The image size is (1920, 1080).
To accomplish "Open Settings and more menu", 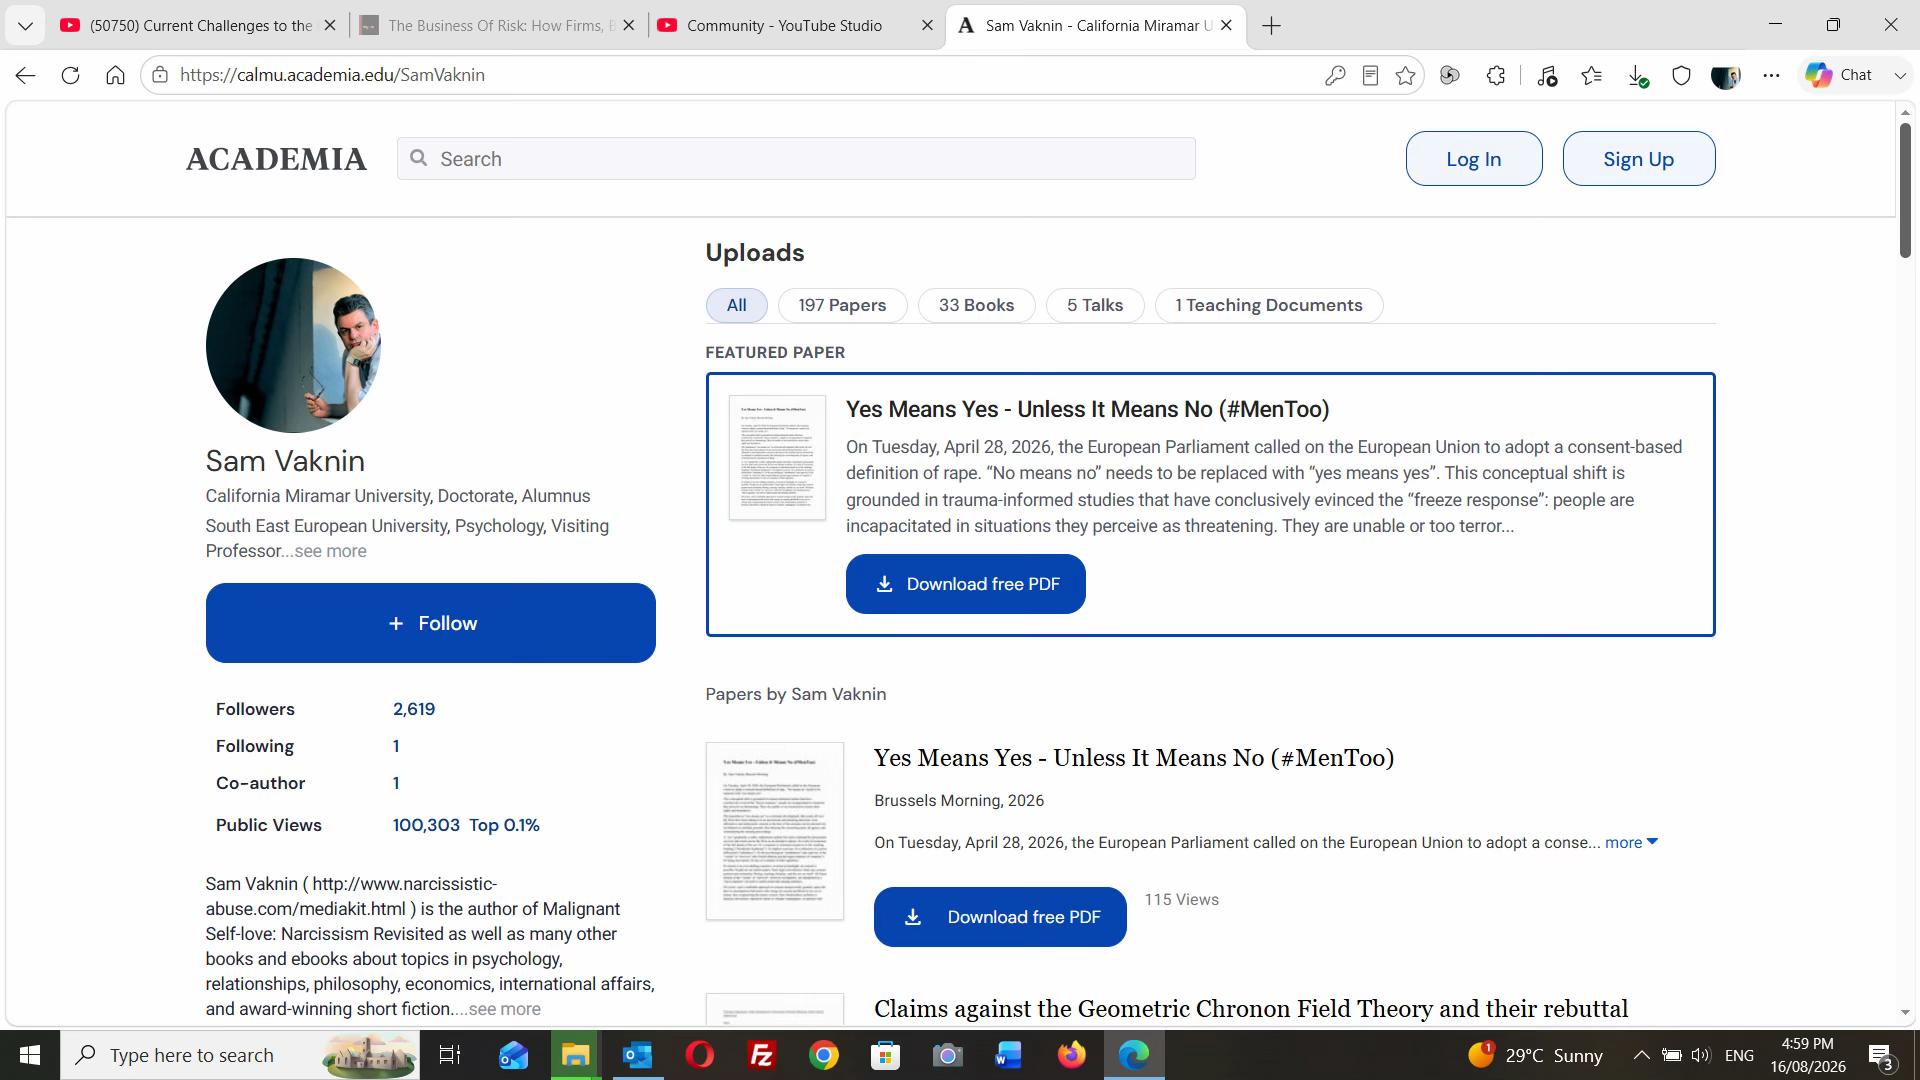I will click(x=1772, y=75).
